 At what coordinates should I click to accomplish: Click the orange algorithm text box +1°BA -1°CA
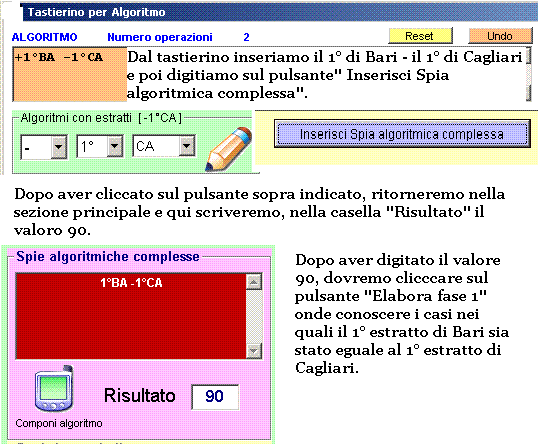(x=70, y=74)
